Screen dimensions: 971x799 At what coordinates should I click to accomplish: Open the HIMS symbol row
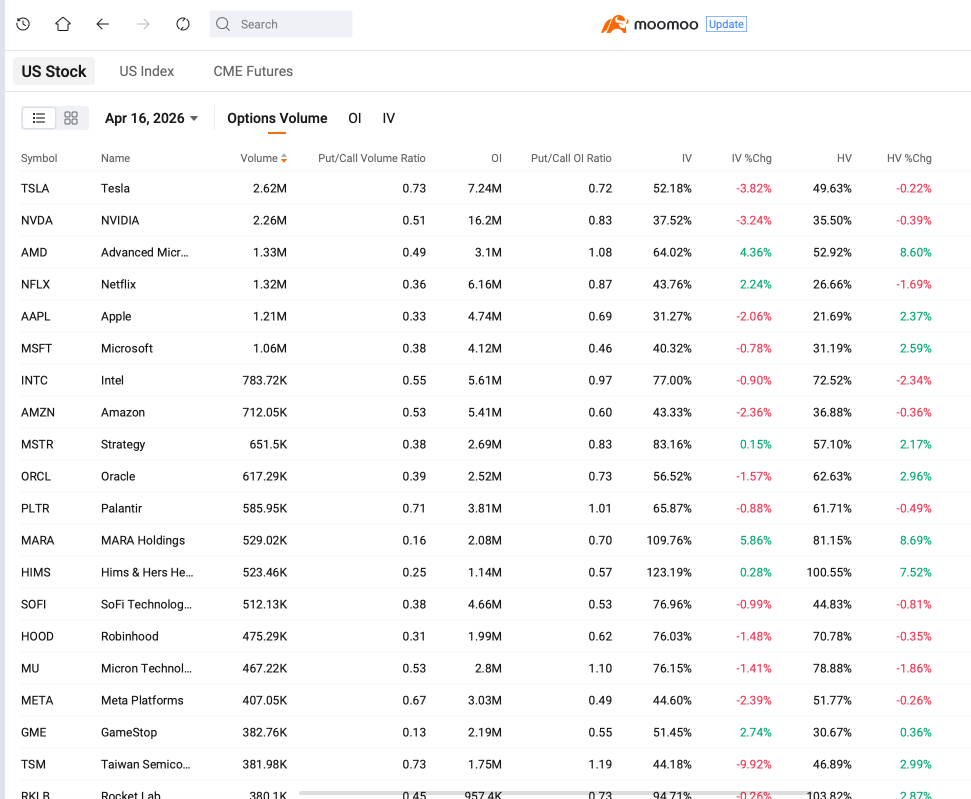pos(36,572)
